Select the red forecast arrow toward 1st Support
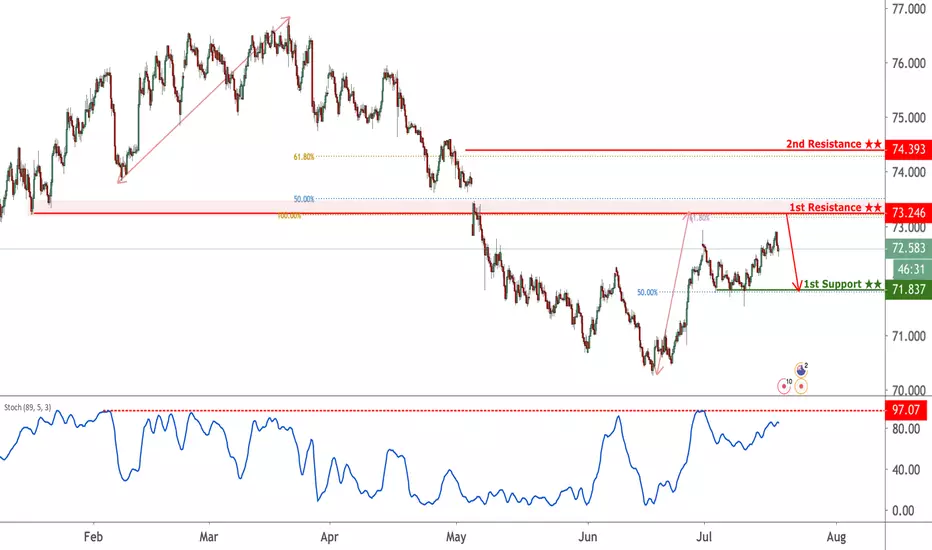Viewport: 932px width, 550px height. pos(794,251)
